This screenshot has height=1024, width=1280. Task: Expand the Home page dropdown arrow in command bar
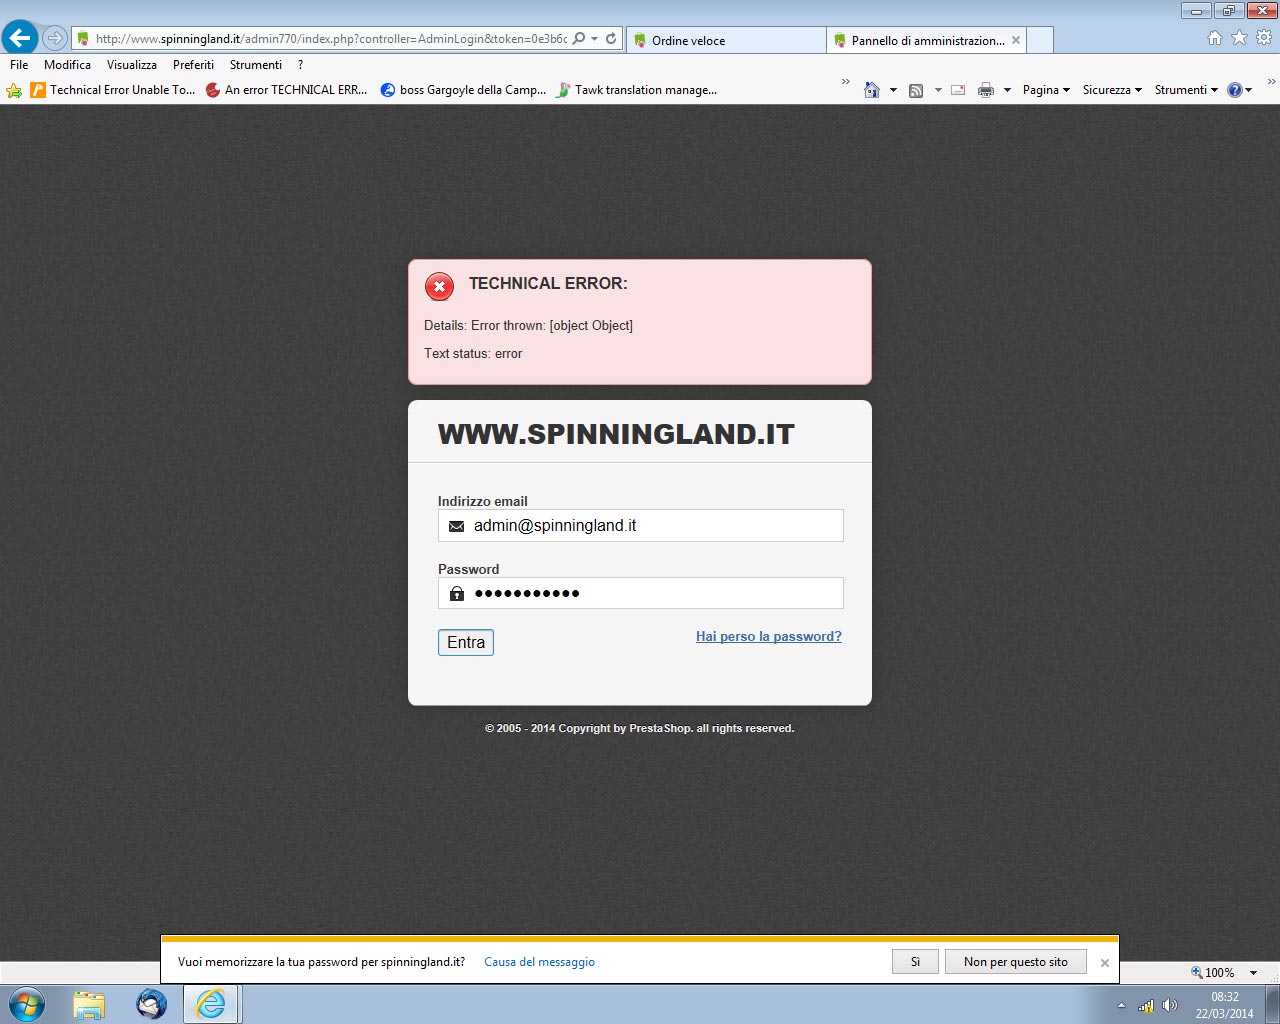(x=893, y=90)
